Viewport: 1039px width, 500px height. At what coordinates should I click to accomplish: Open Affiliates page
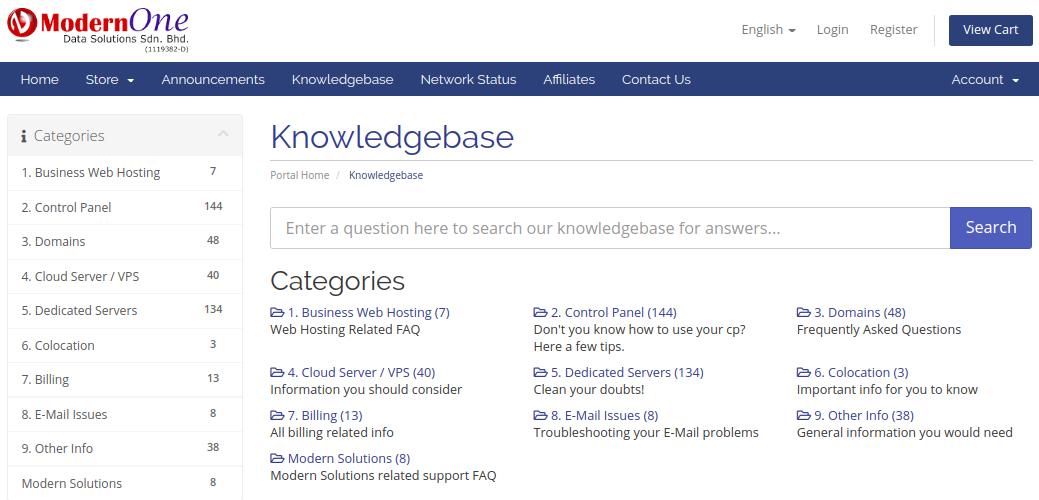tap(569, 79)
